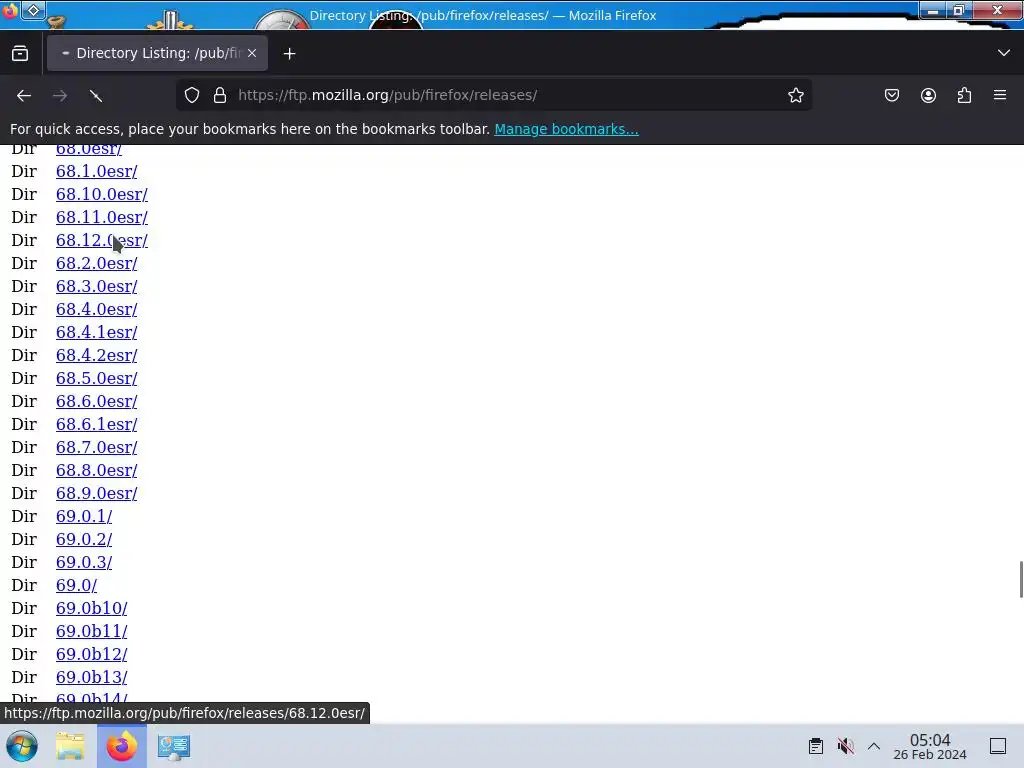Open the Firefox View button
This screenshot has width=1024, height=768.
[20, 54]
